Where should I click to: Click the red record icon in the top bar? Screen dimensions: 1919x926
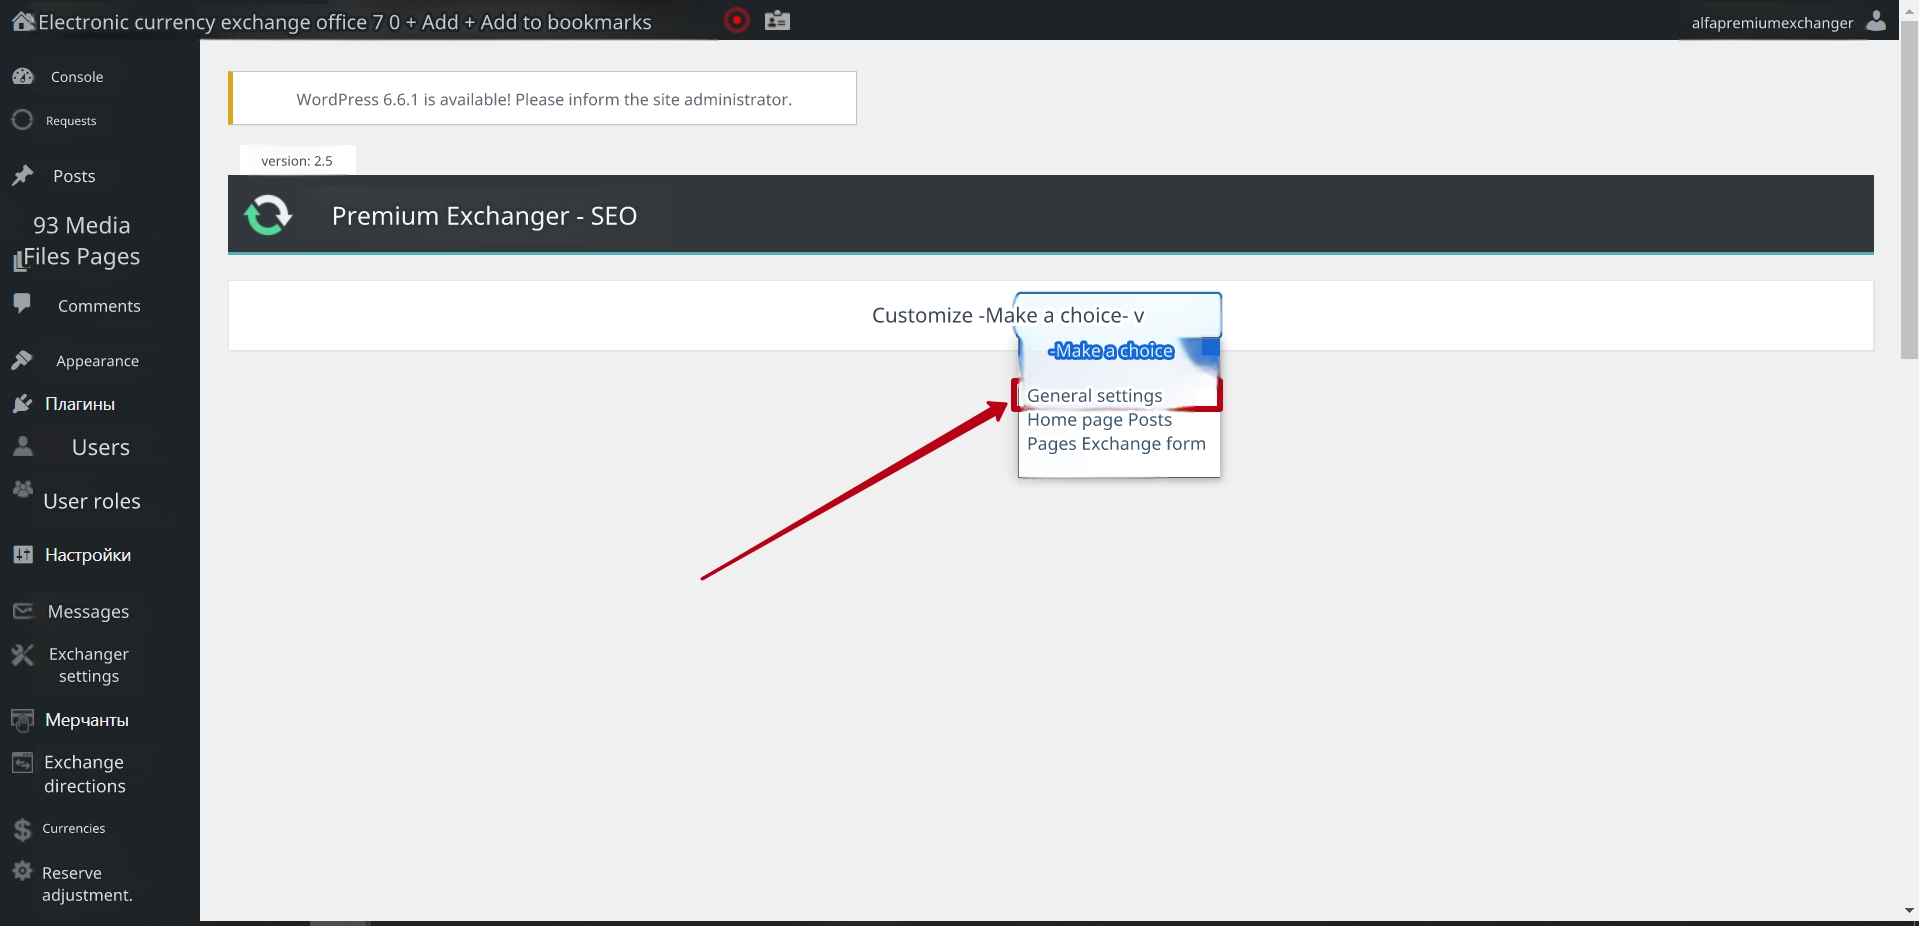pyautogui.click(x=736, y=20)
